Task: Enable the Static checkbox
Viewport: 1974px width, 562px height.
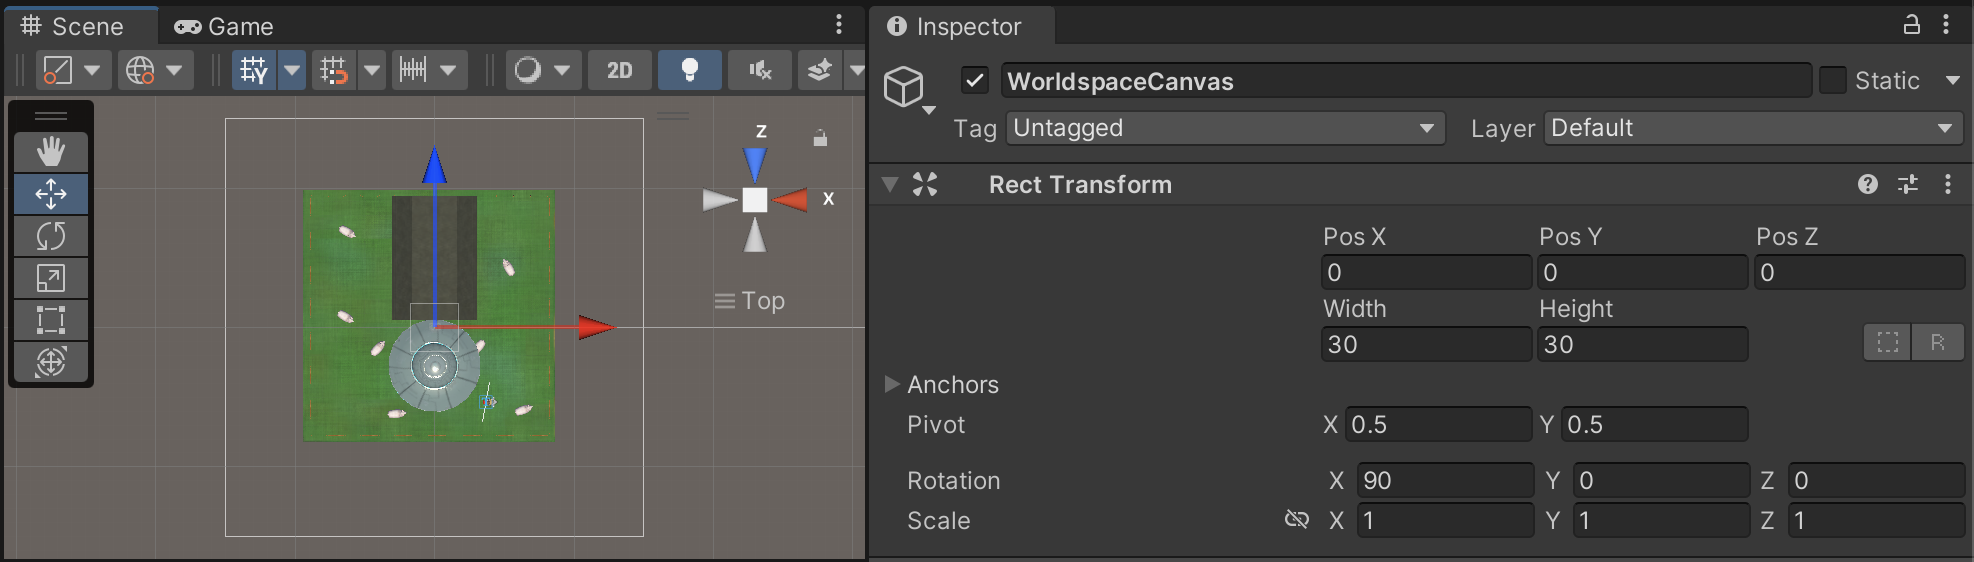Action: [x=1832, y=80]
